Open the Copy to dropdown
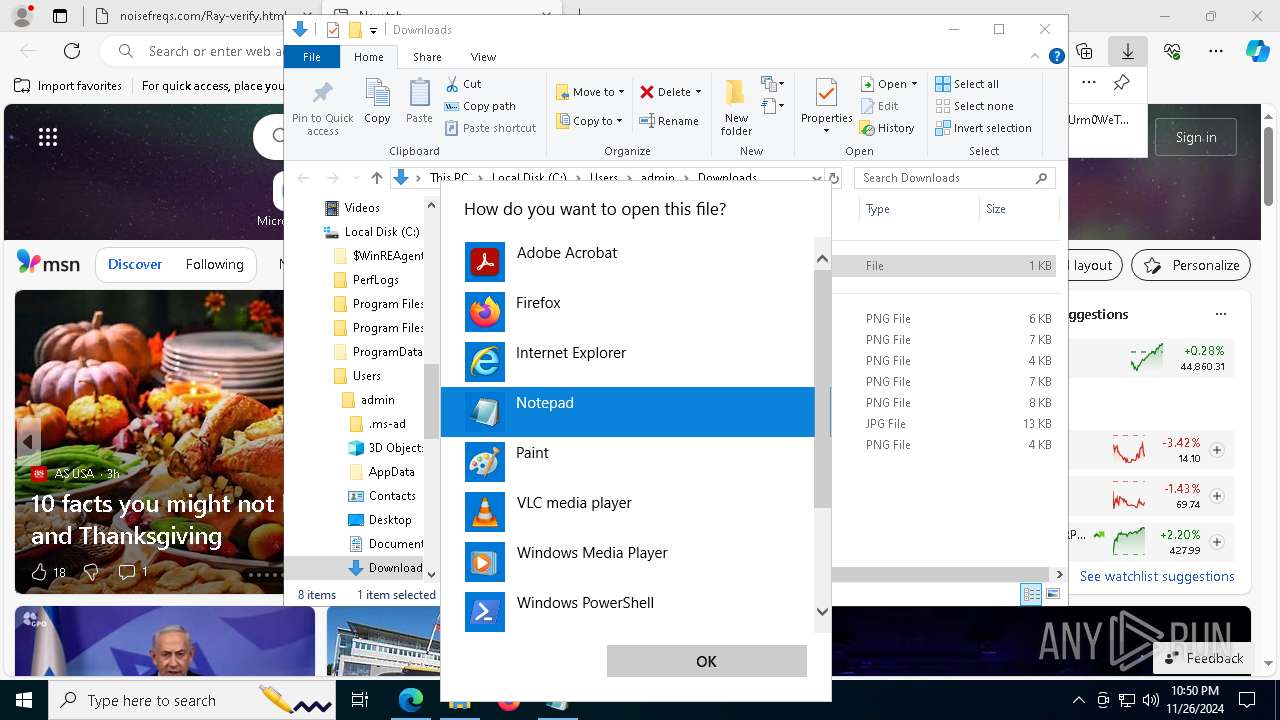 [x=590, y=121]
